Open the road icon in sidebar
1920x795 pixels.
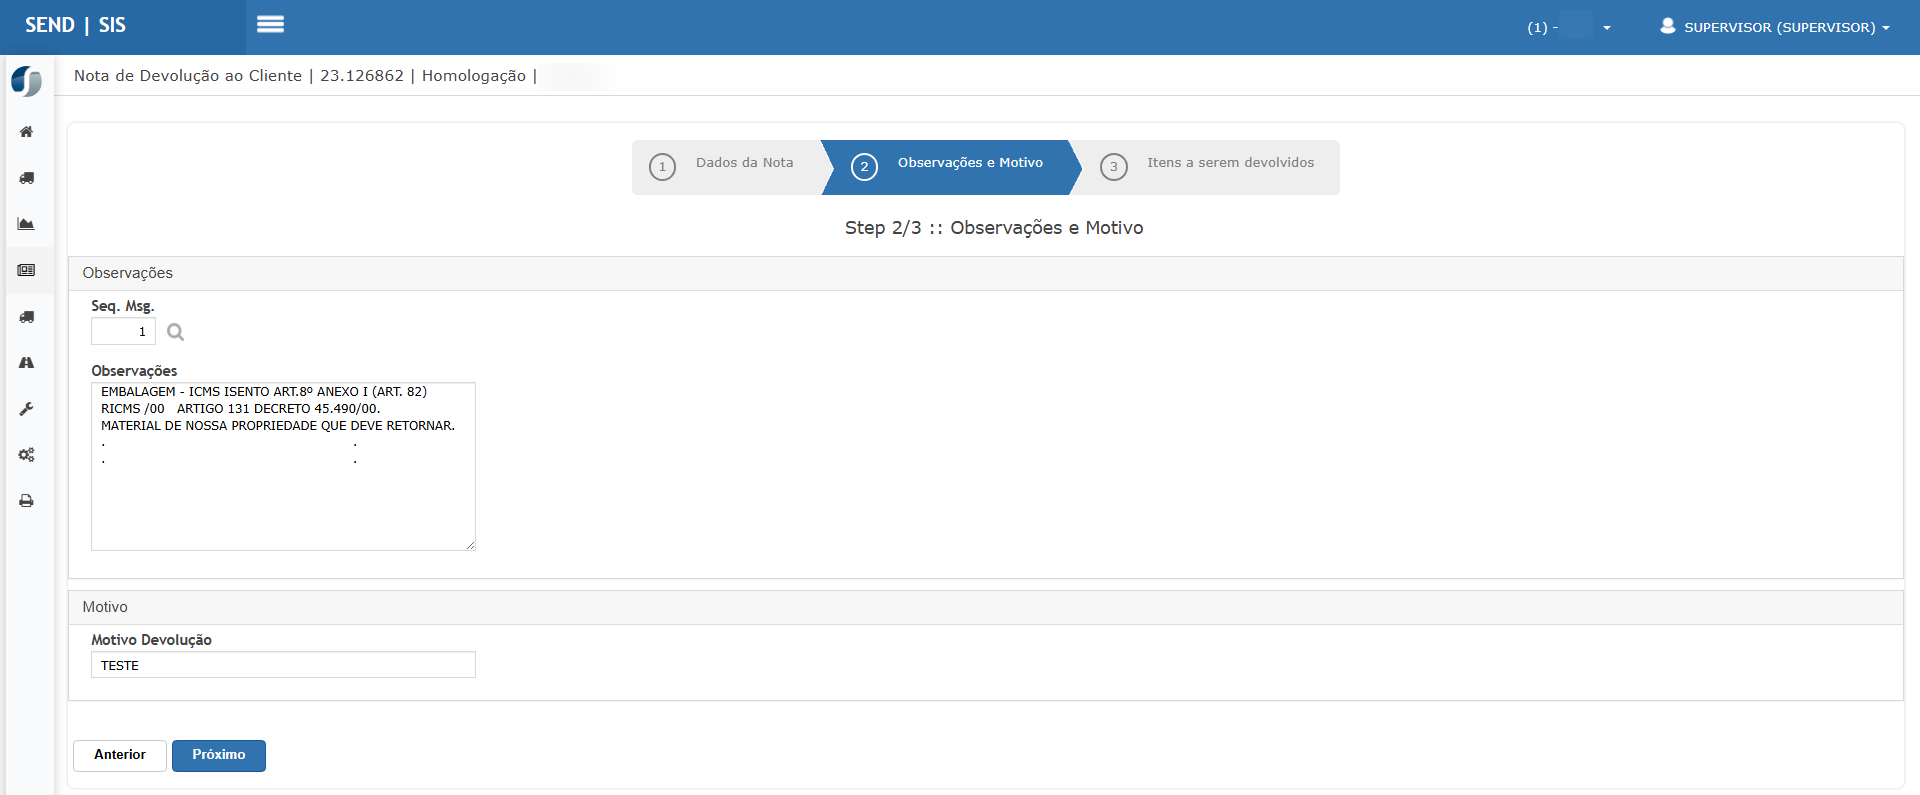pyautogui.click(x=27, y=363)
